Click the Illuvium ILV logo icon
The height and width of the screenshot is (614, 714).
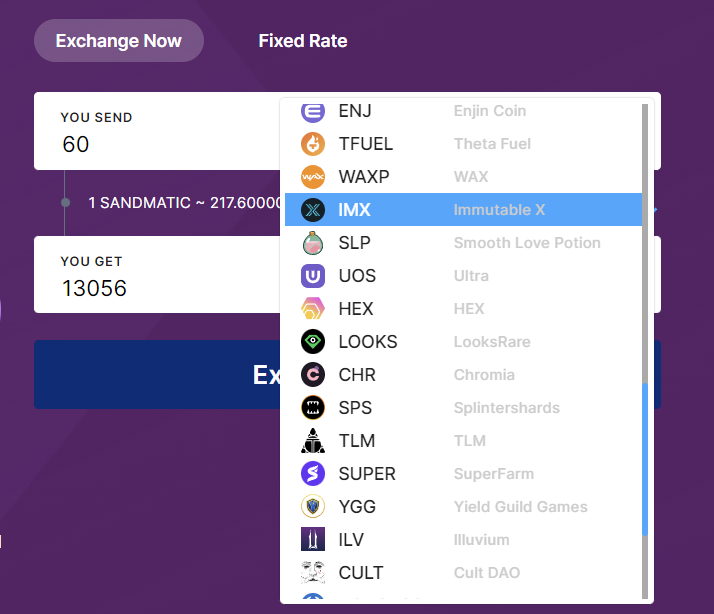pyautogui.click(x=313, y=540)
